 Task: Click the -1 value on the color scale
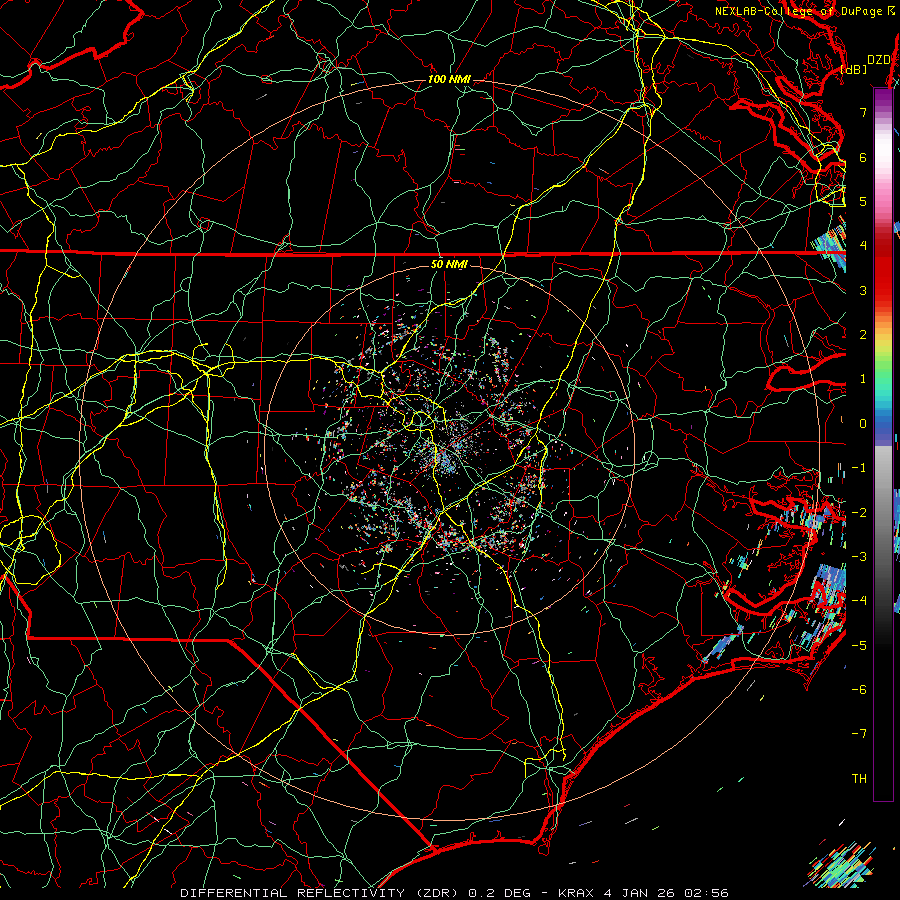pyautogui.click(x=859, y=468)
